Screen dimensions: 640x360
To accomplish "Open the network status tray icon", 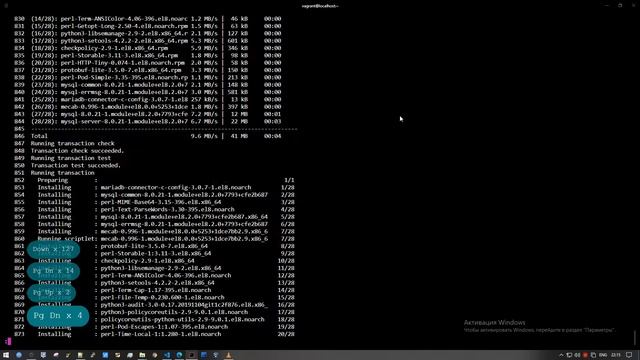I will click(x=569, y=356).
